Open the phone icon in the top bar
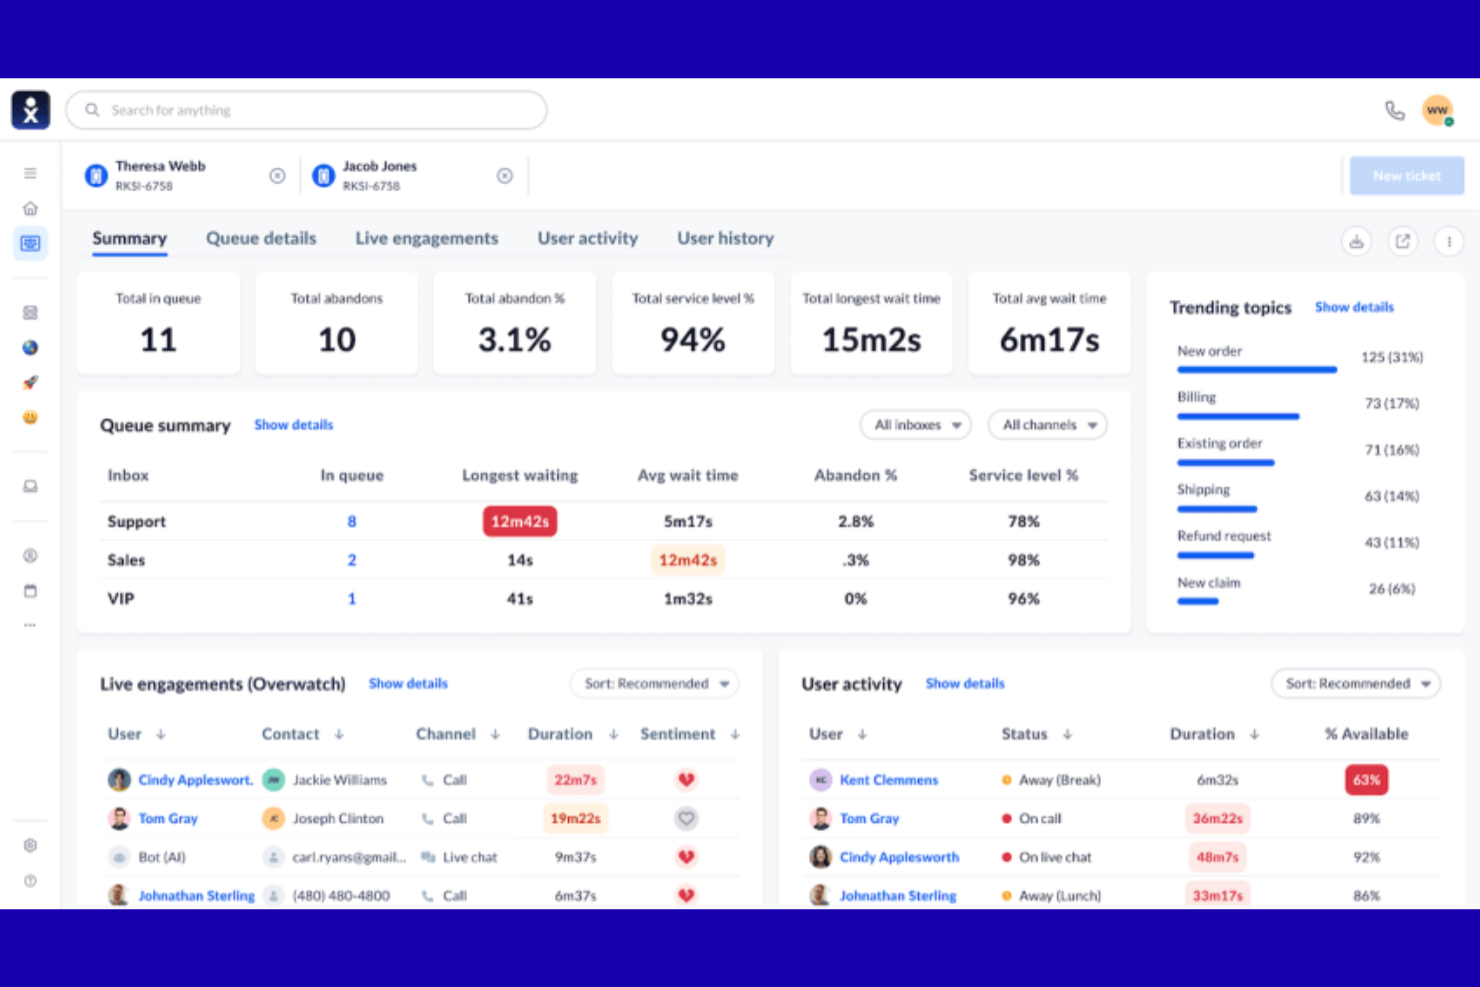The image size is (1480, 987). tap(1395, 110)
